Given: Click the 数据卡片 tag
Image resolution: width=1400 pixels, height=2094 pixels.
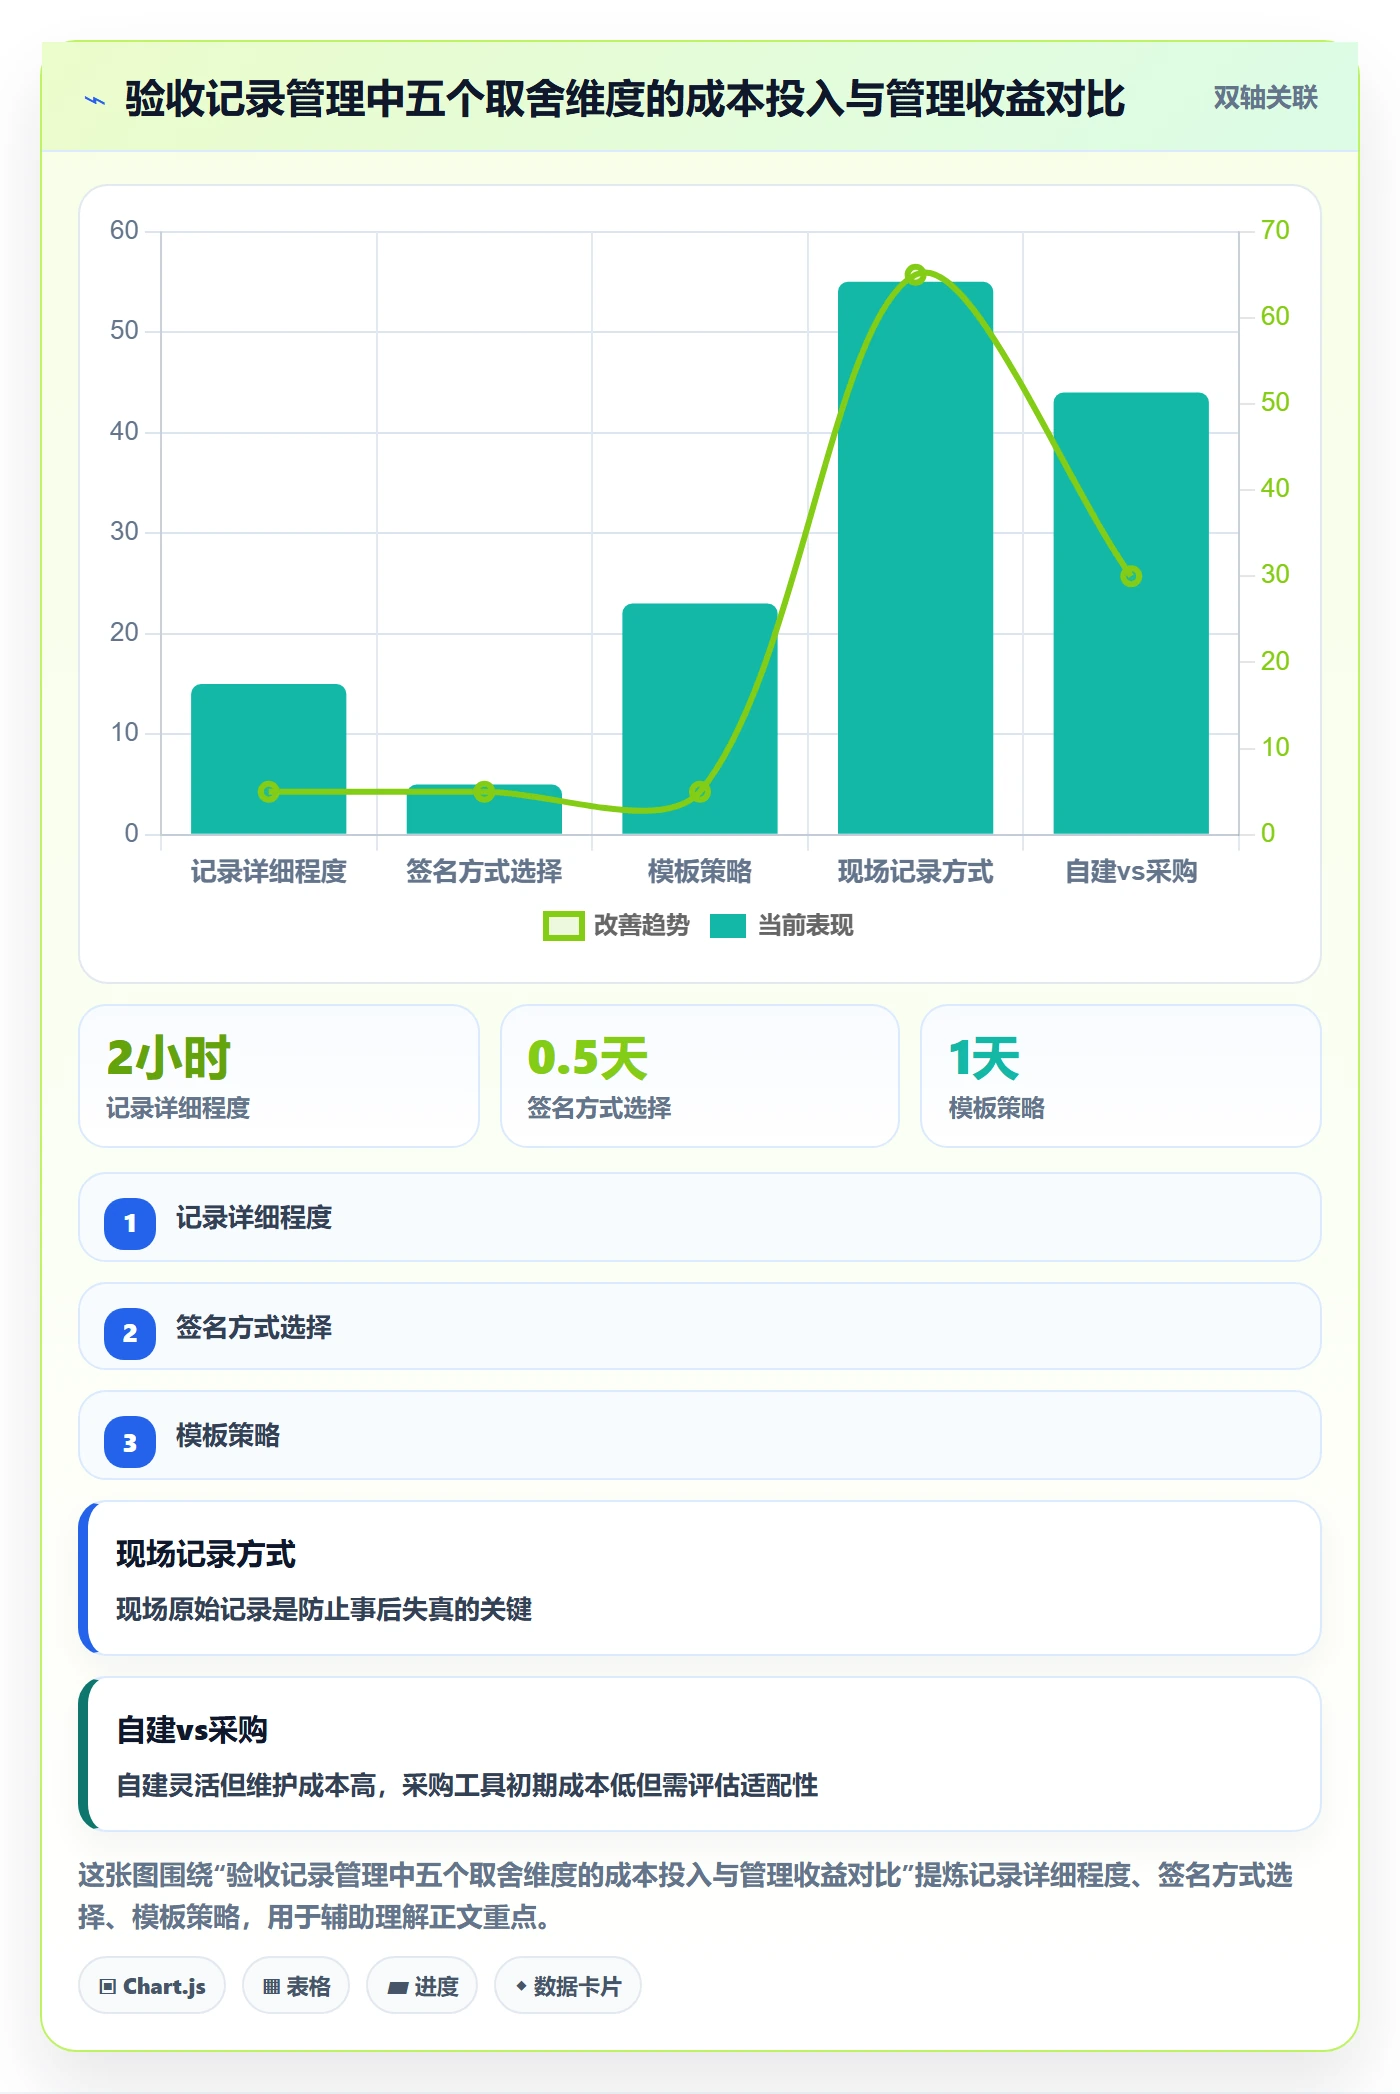Looking at the screenshot, I should click(x=568, y=1986).
